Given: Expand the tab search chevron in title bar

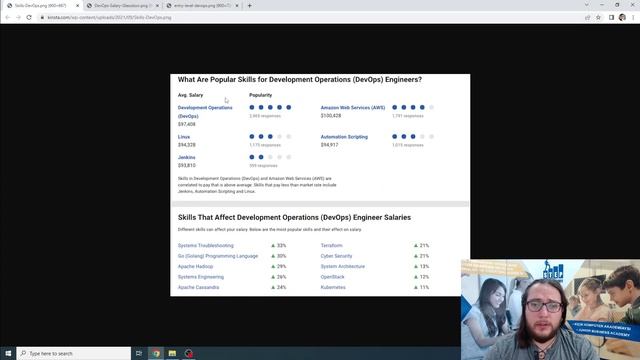Looking at the screenshot, I should pyautogui.click(x=587, y=5).
